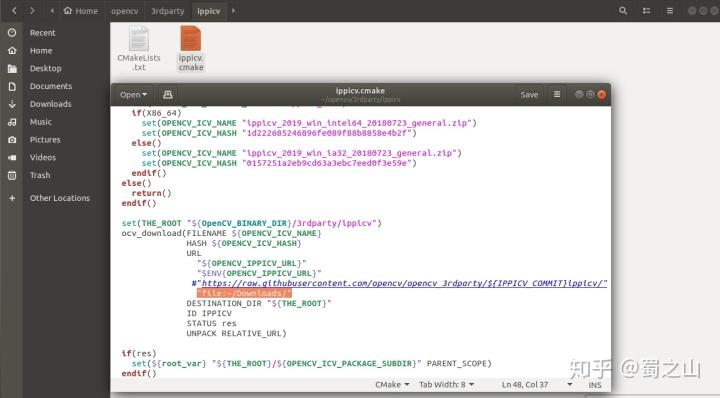Image resolution: width=720 pixels, height=398 pixels.
Task: Go forward with the Files forward arrow
Action: click(x=32, y=11)
